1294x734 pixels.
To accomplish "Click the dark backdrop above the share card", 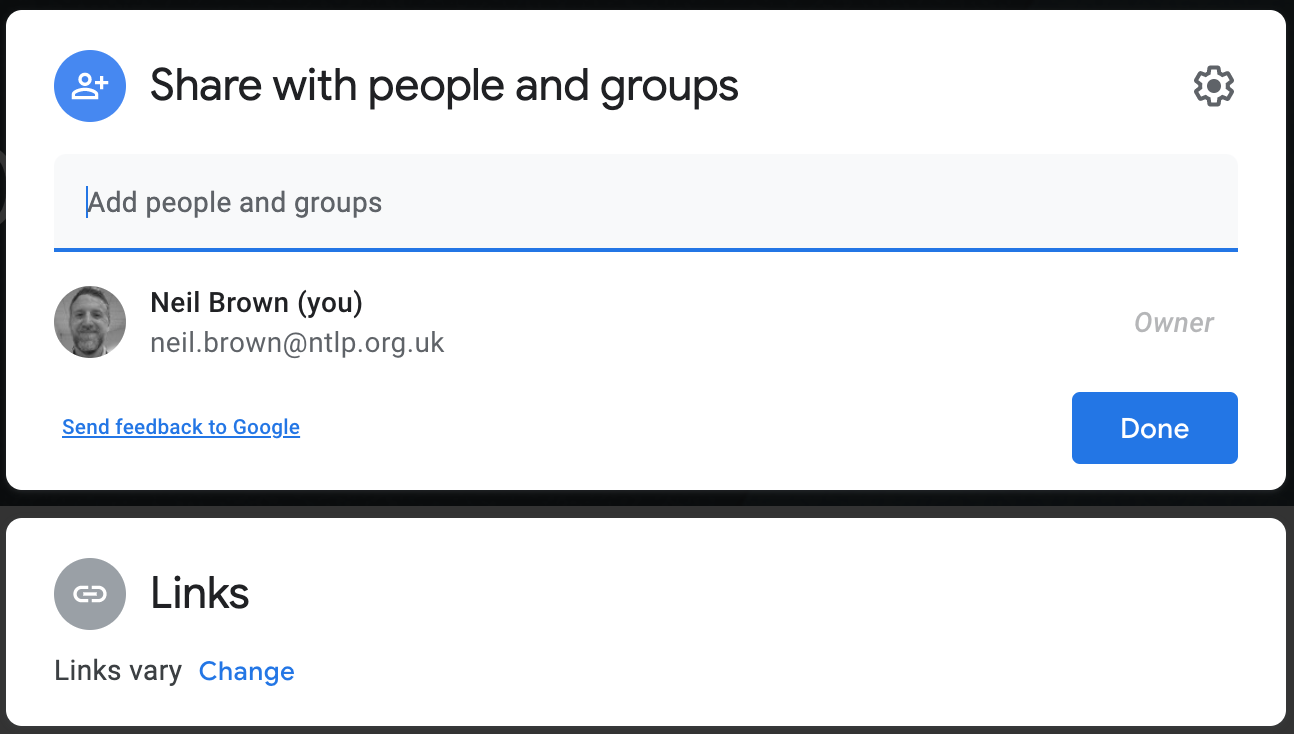I will [x=646, y=4].
